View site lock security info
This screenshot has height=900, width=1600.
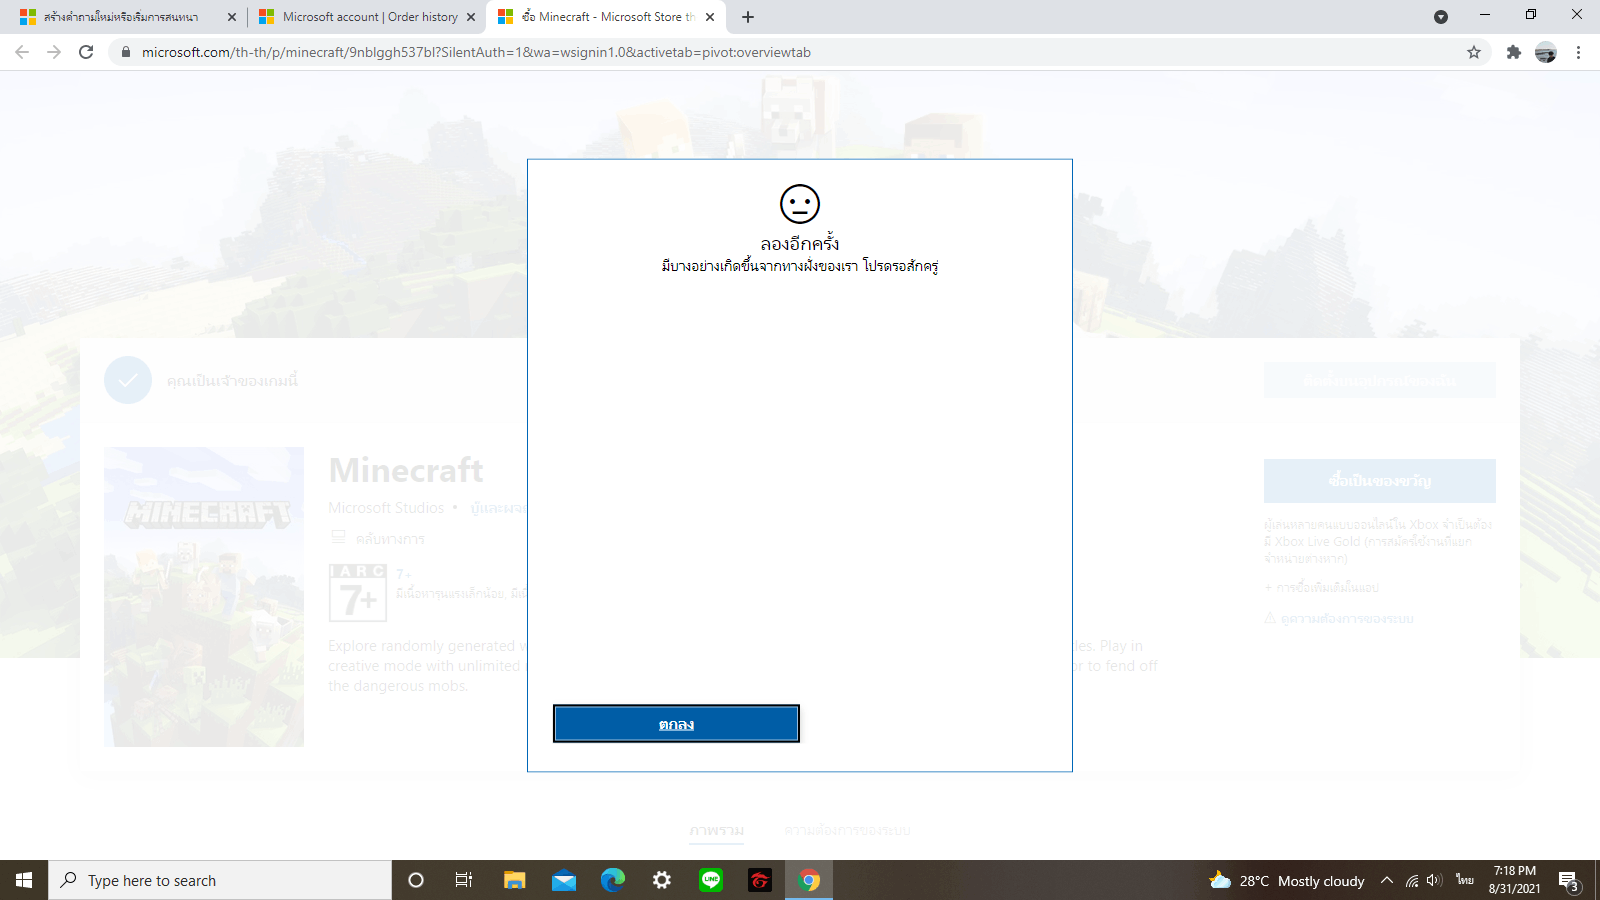126,52
